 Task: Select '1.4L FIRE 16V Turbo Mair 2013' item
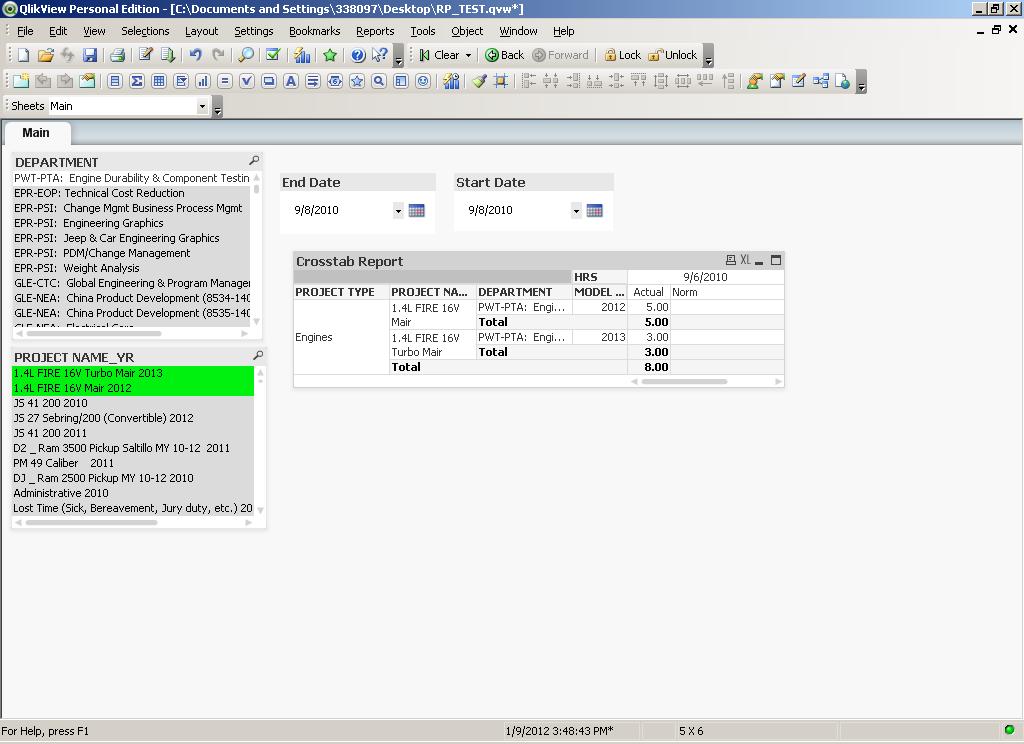point(88,373)
